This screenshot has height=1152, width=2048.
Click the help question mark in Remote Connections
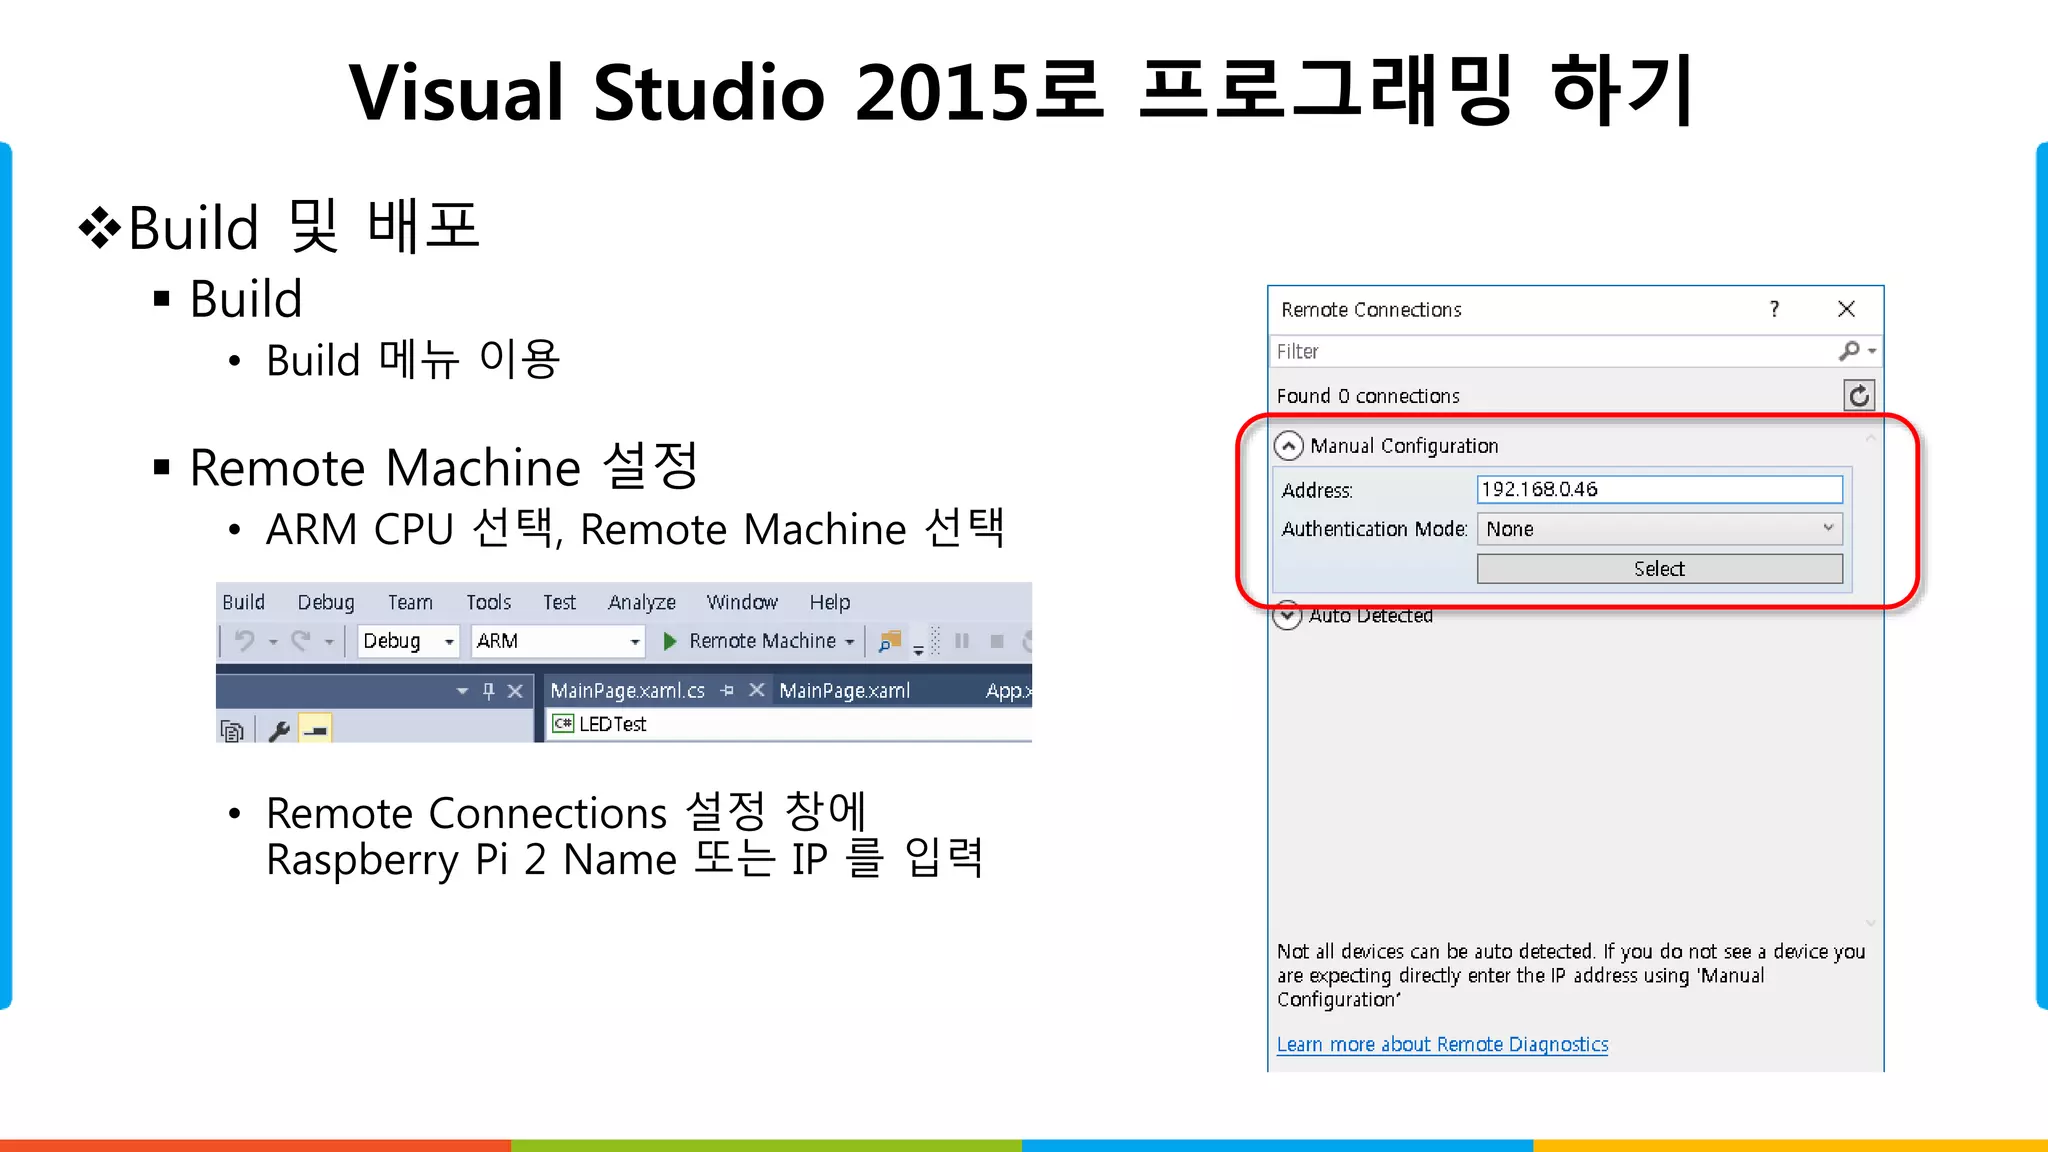tap(1774, 309)
